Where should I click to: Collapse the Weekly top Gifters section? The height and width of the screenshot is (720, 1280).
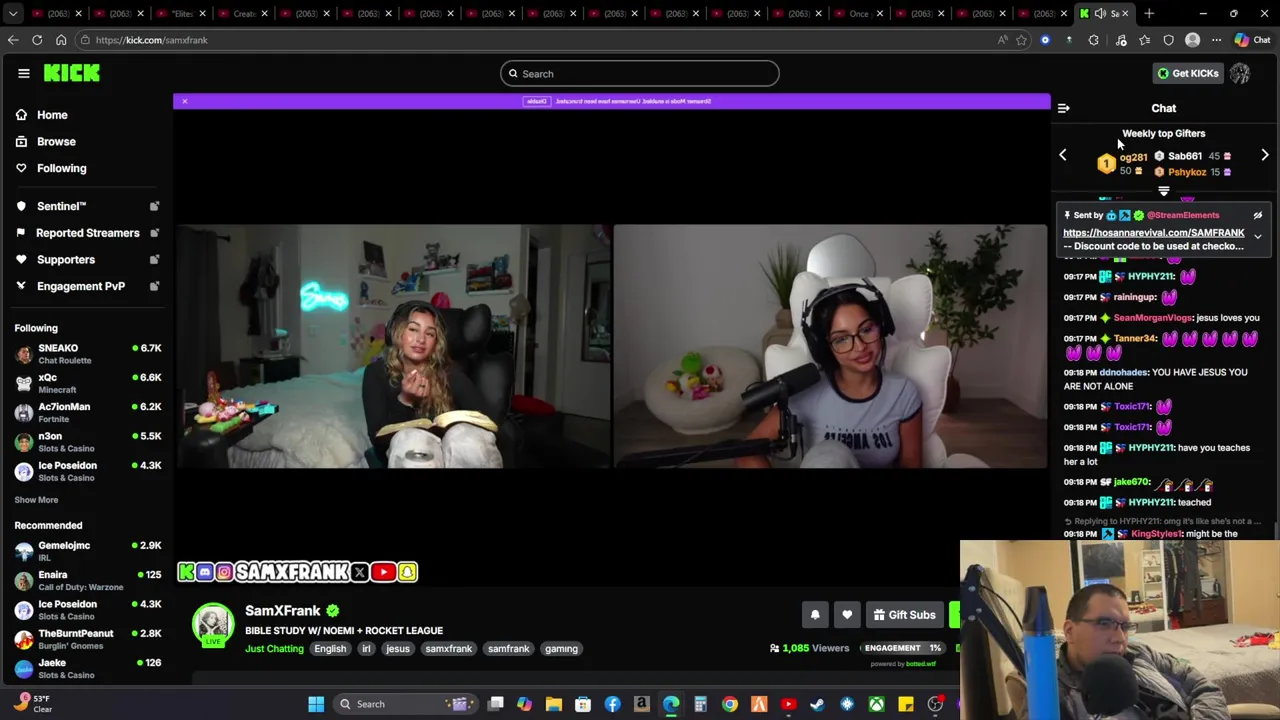coord(1163,190)
